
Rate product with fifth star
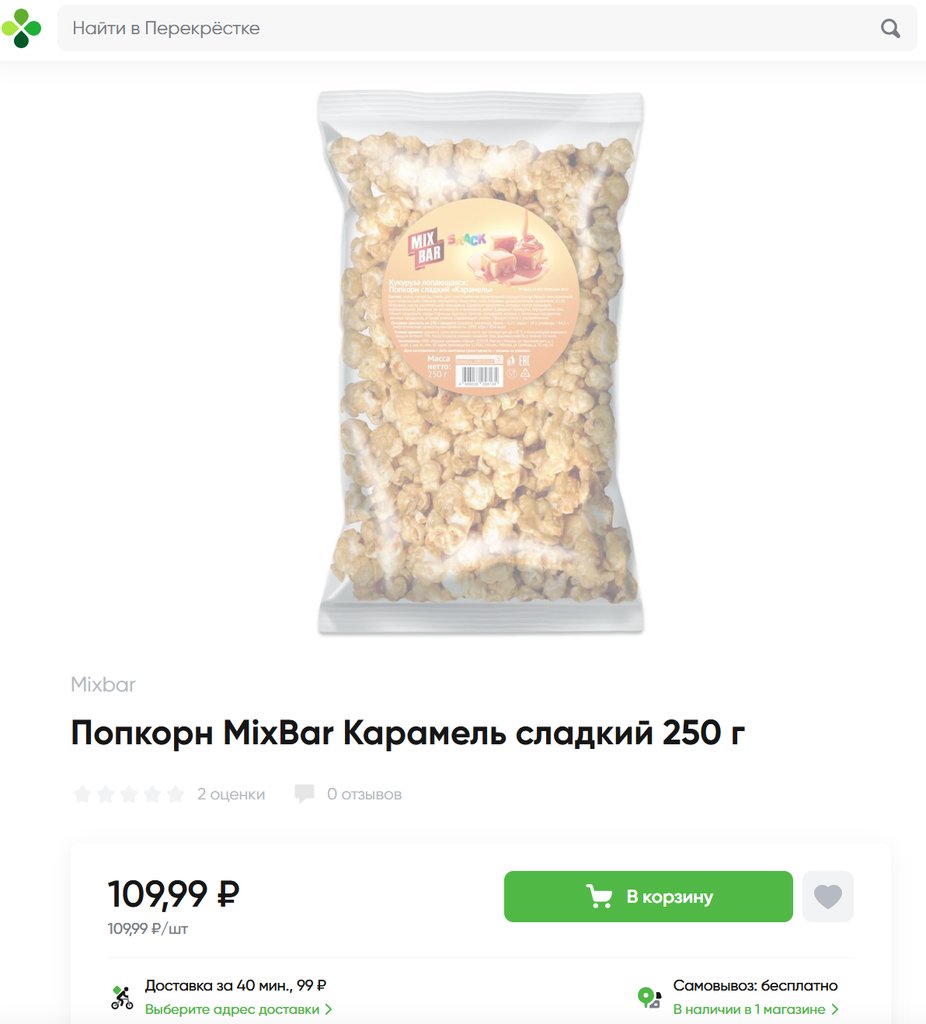point(176,794)
